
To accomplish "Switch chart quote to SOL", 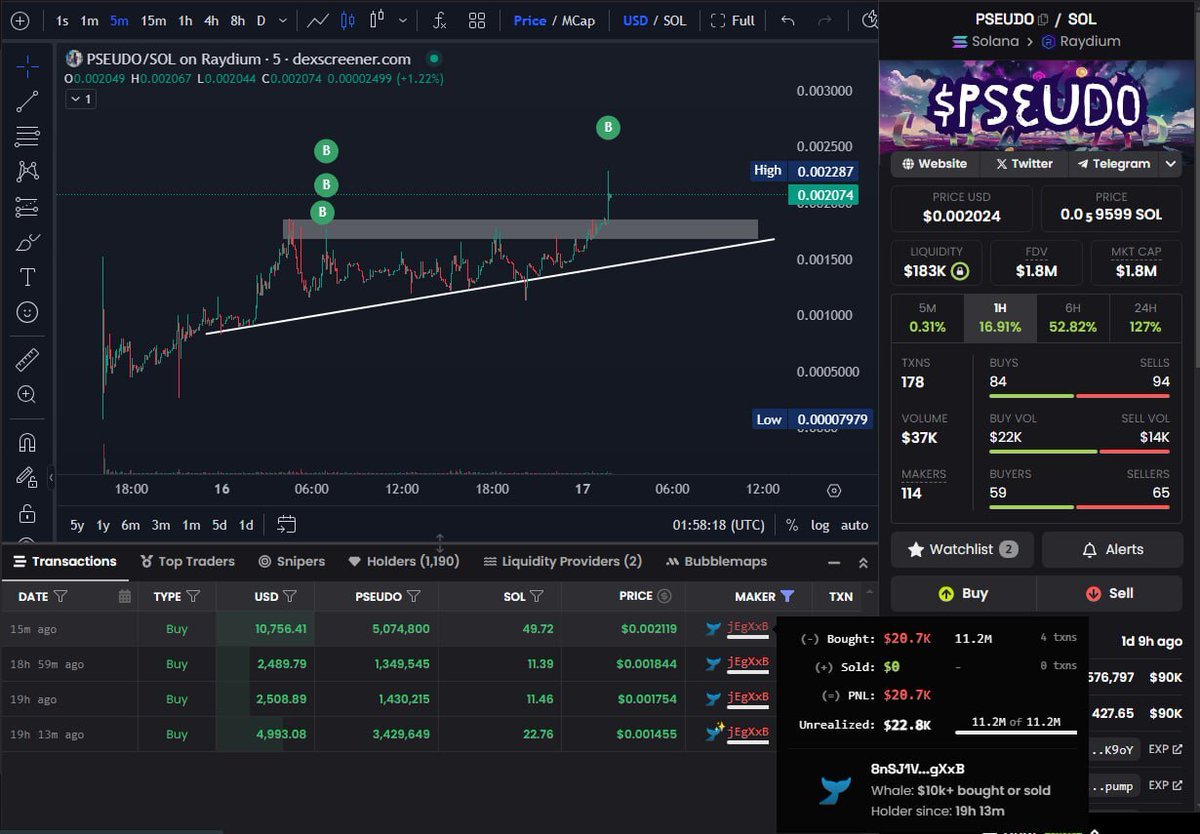I will (674, 20).
